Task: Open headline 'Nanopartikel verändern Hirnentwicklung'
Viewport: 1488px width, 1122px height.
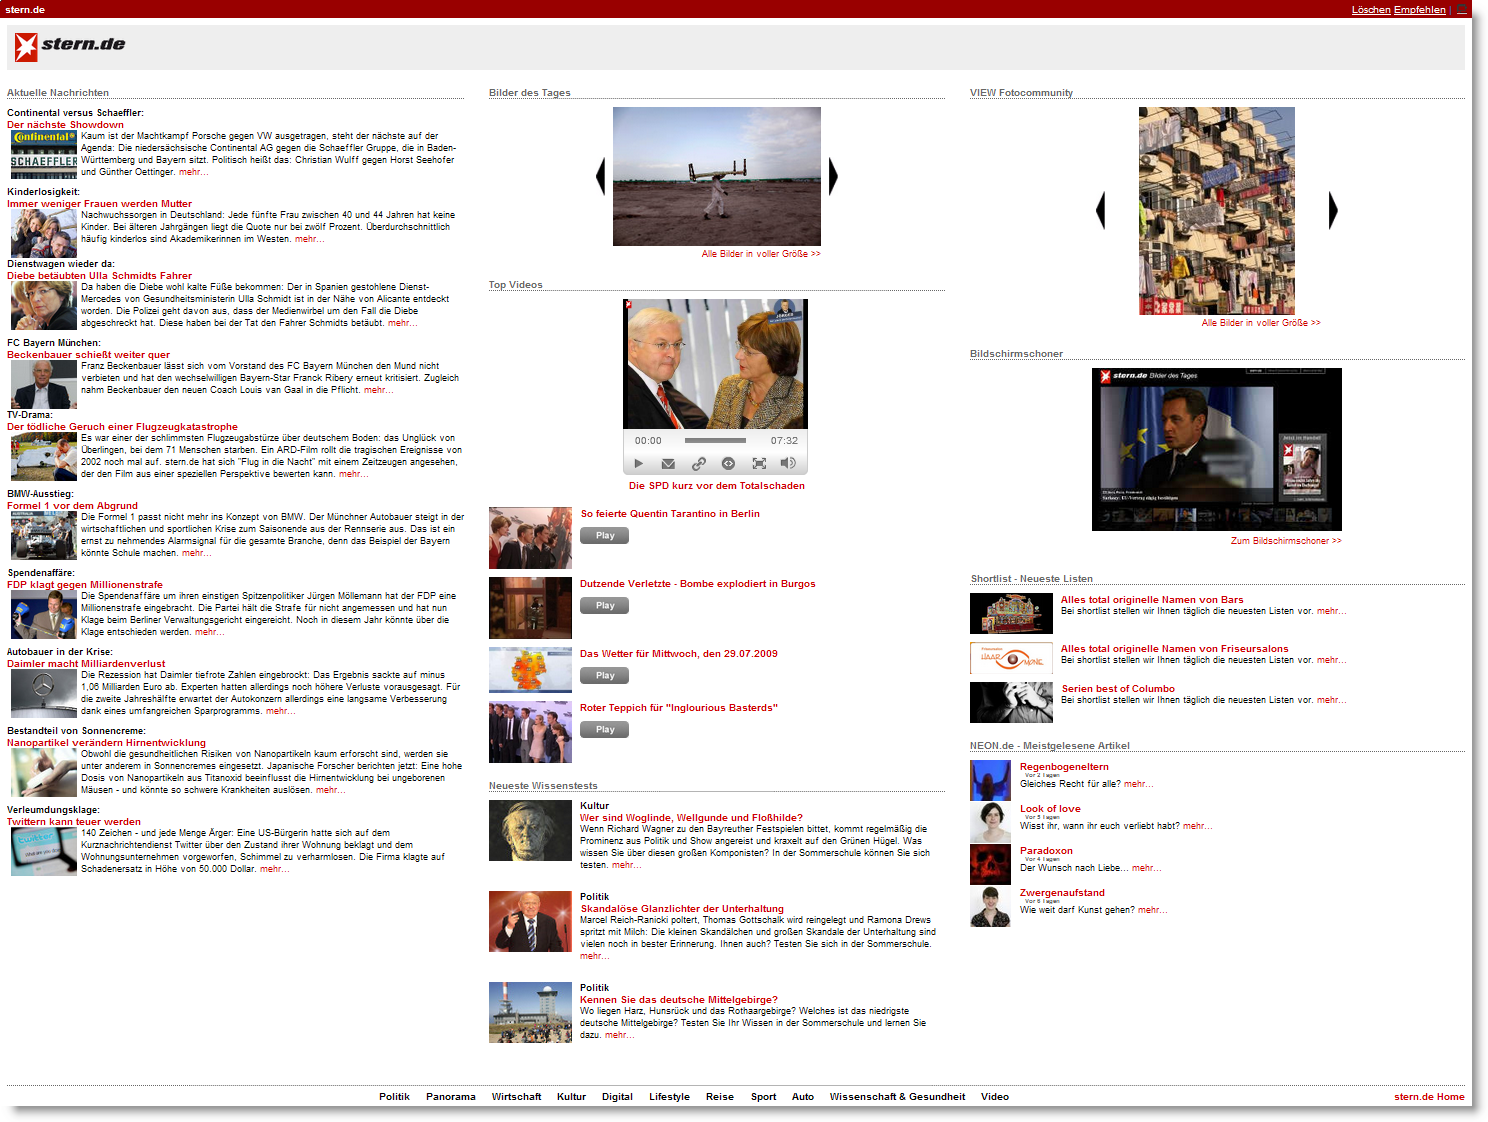Action: [106, 743]
